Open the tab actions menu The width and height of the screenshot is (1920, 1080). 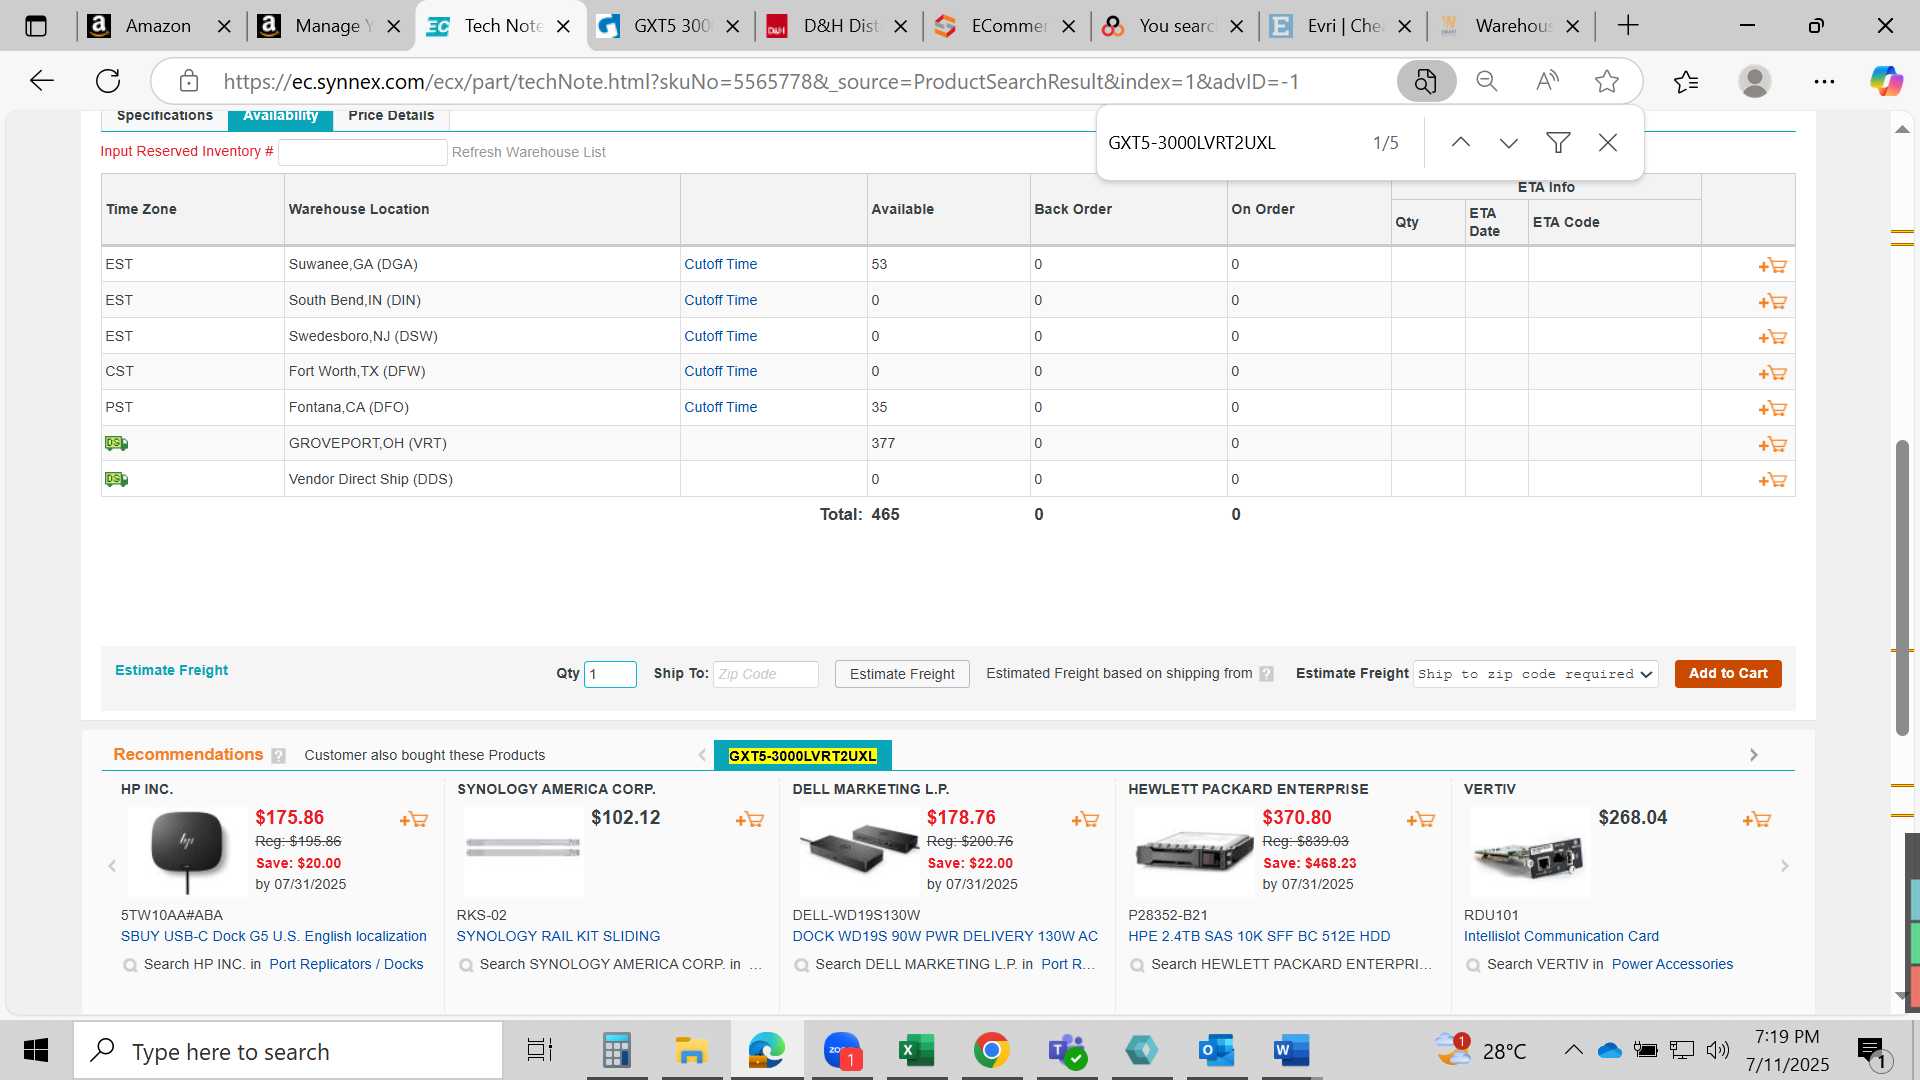(x=36, y=26)
